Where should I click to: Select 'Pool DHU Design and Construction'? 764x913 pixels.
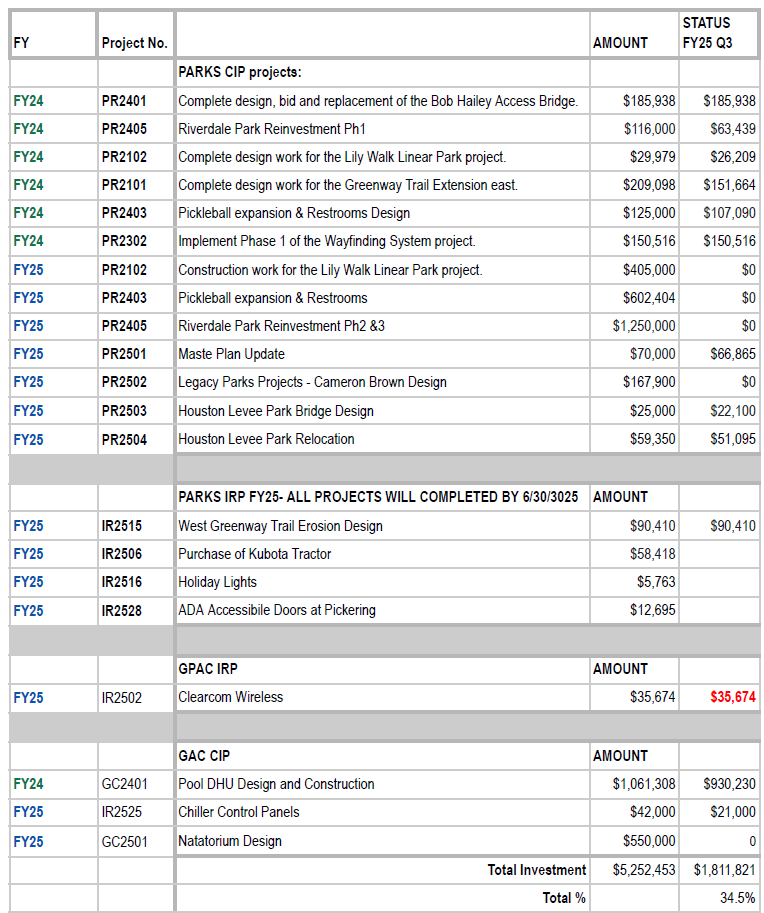click(276, 784)
